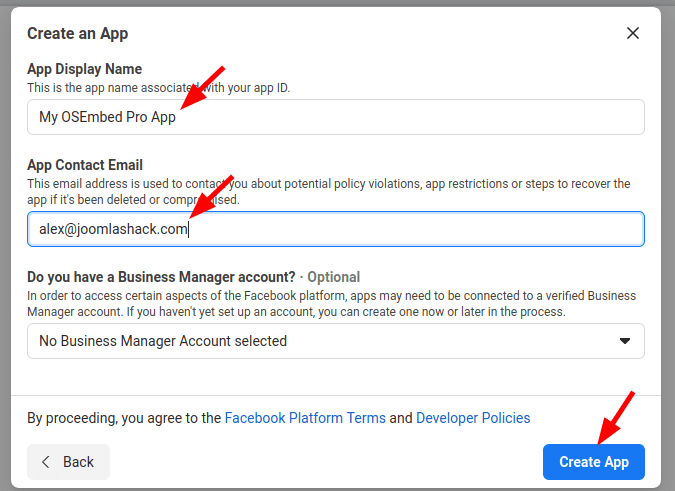Viewport: 675px width, 491px height.
Task: Open Facebook Platform Terms link
Action: coord(305,418)
